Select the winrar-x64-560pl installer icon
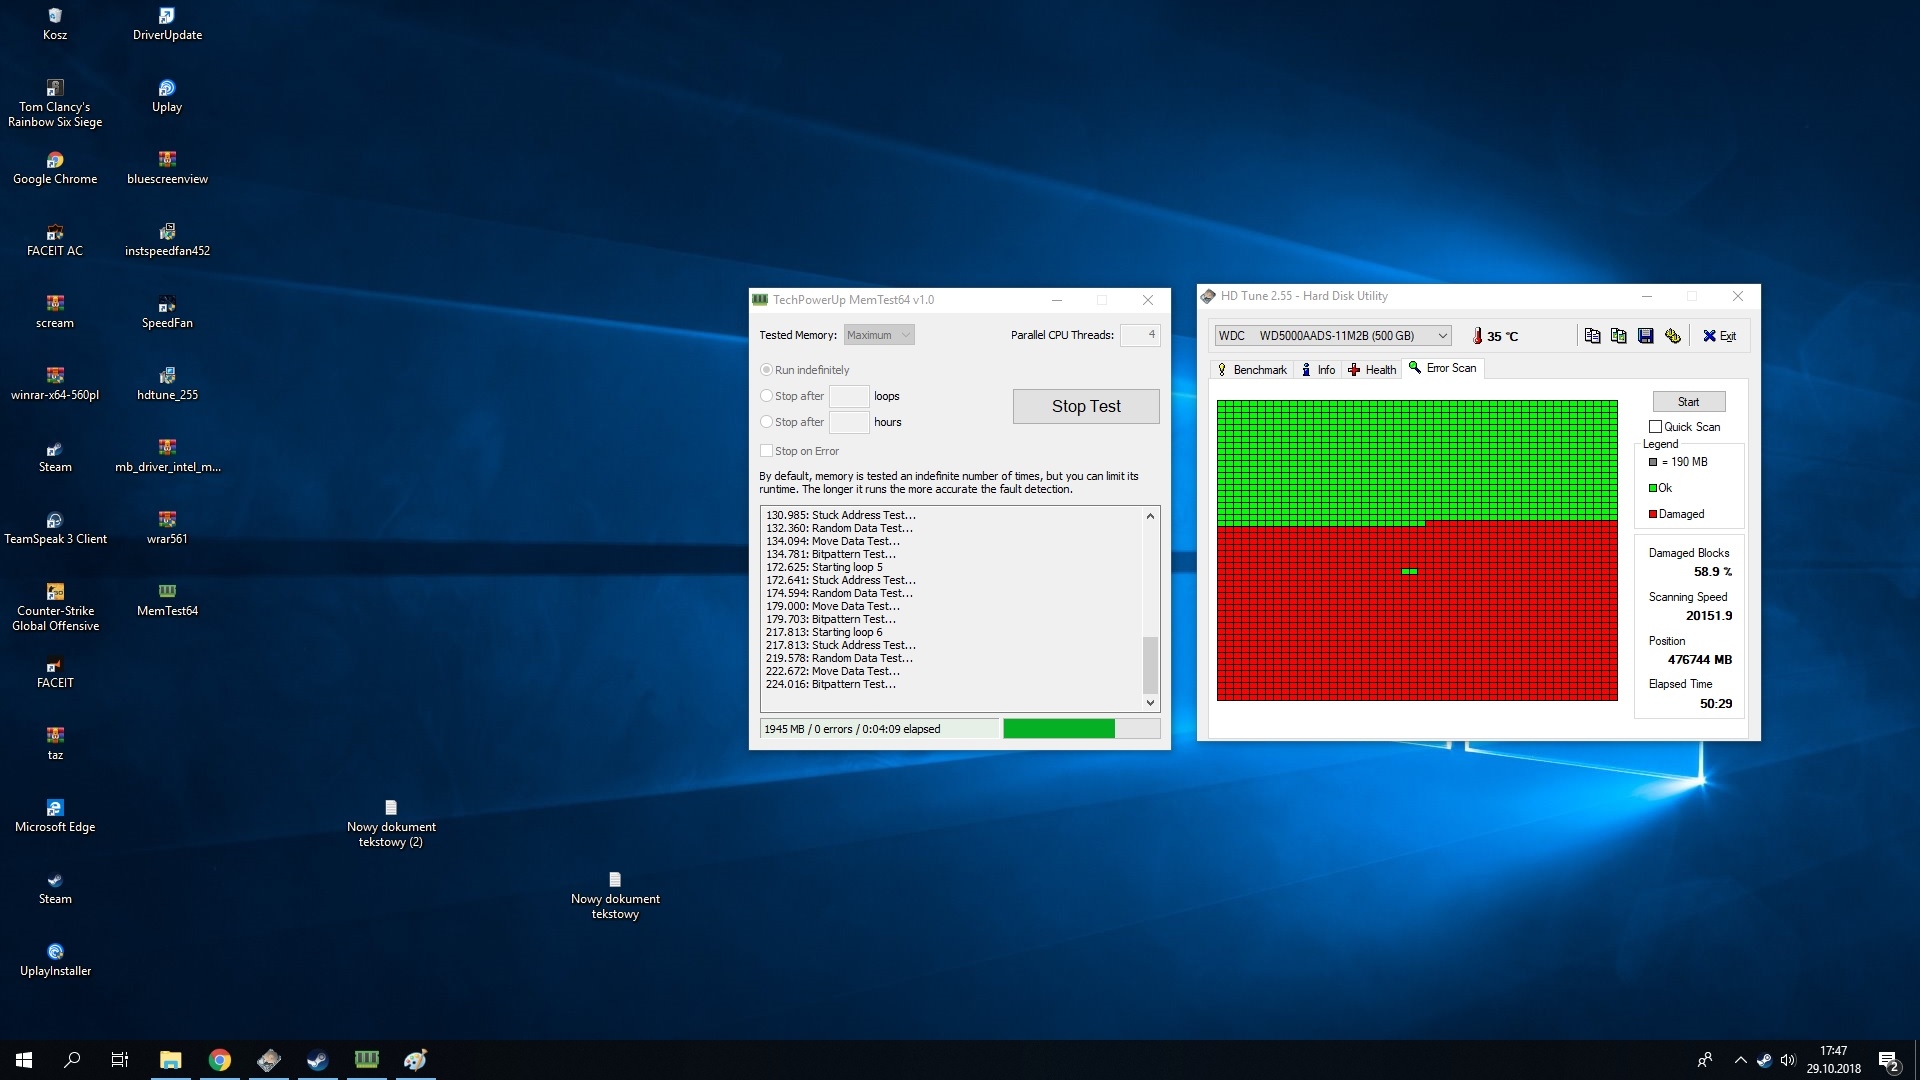The image size is (1920, 1080). 55,384
